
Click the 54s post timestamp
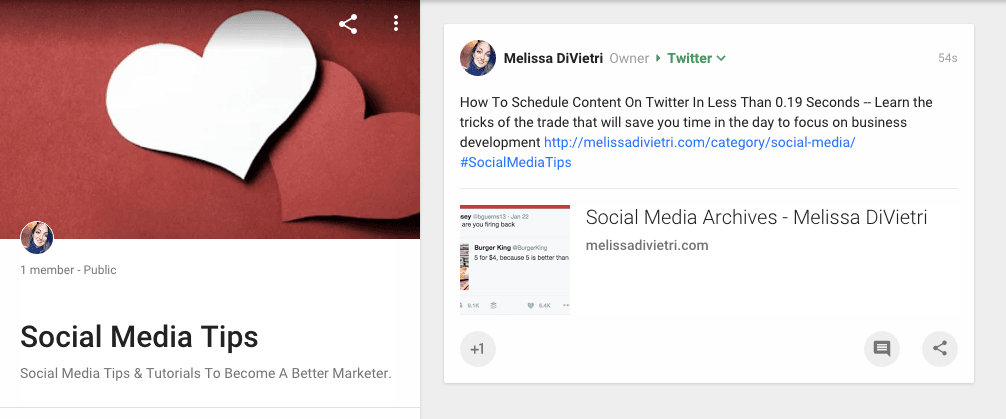[947, 58]
